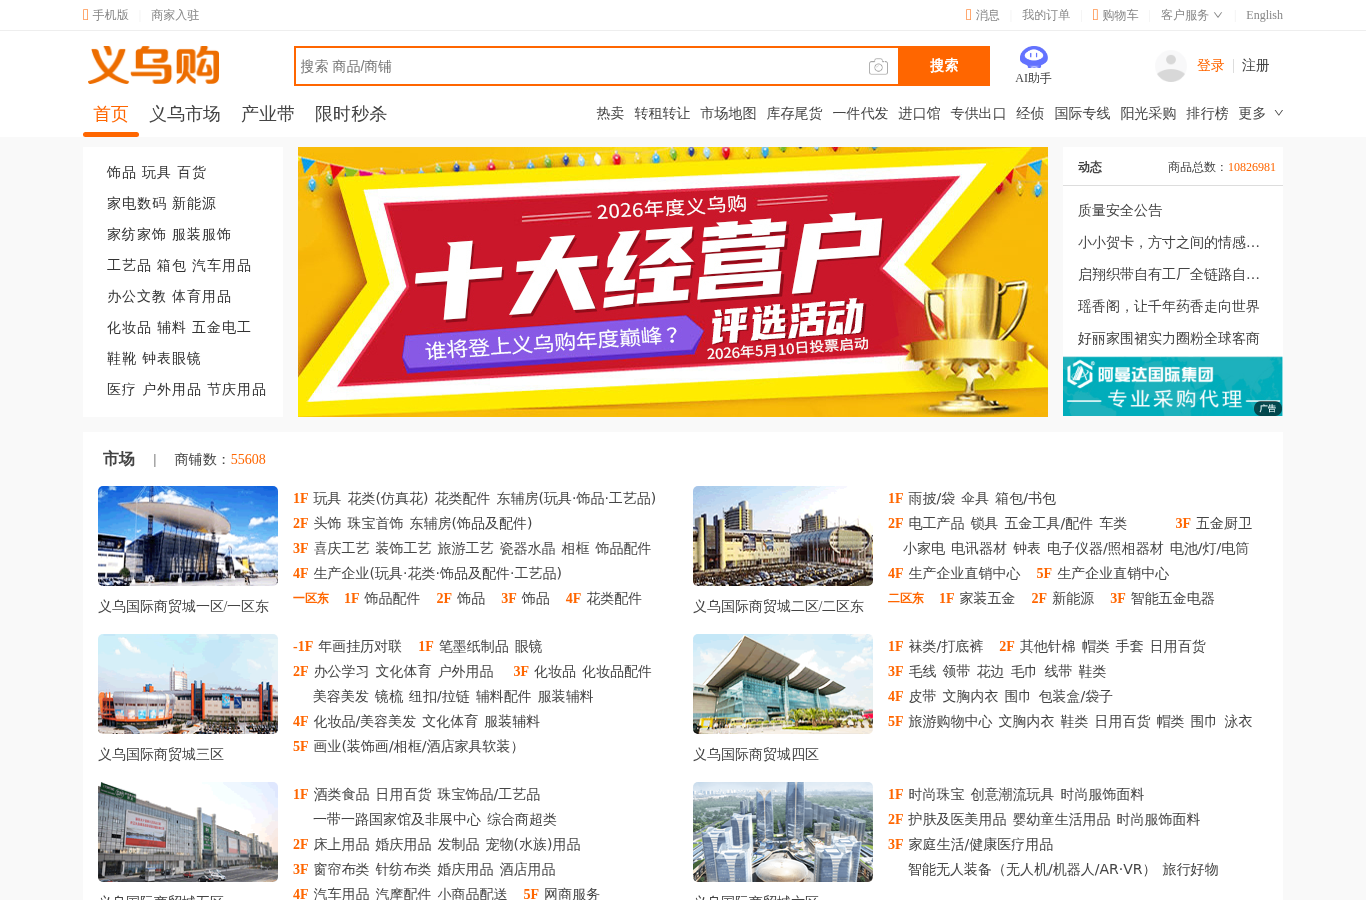Open the 义乌国际商贸城一区/一区东 title link

[184, 606]
